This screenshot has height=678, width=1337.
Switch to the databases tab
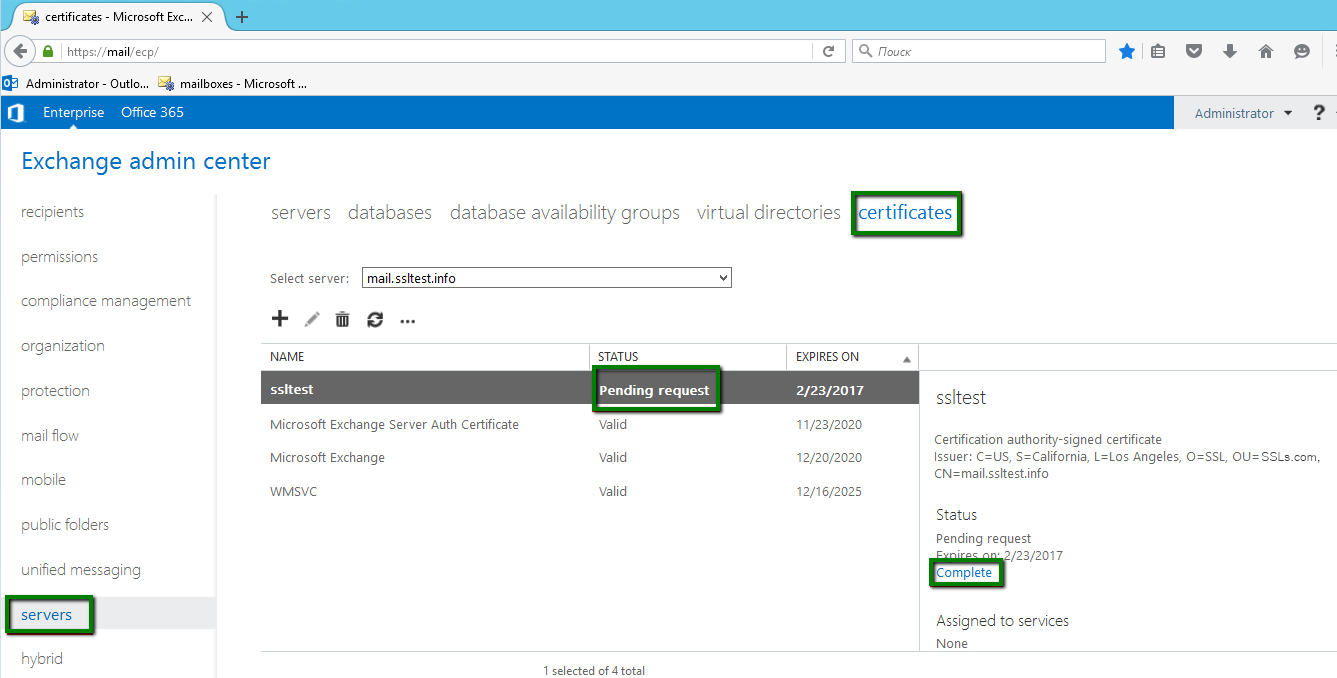click(x=390, y=213)
